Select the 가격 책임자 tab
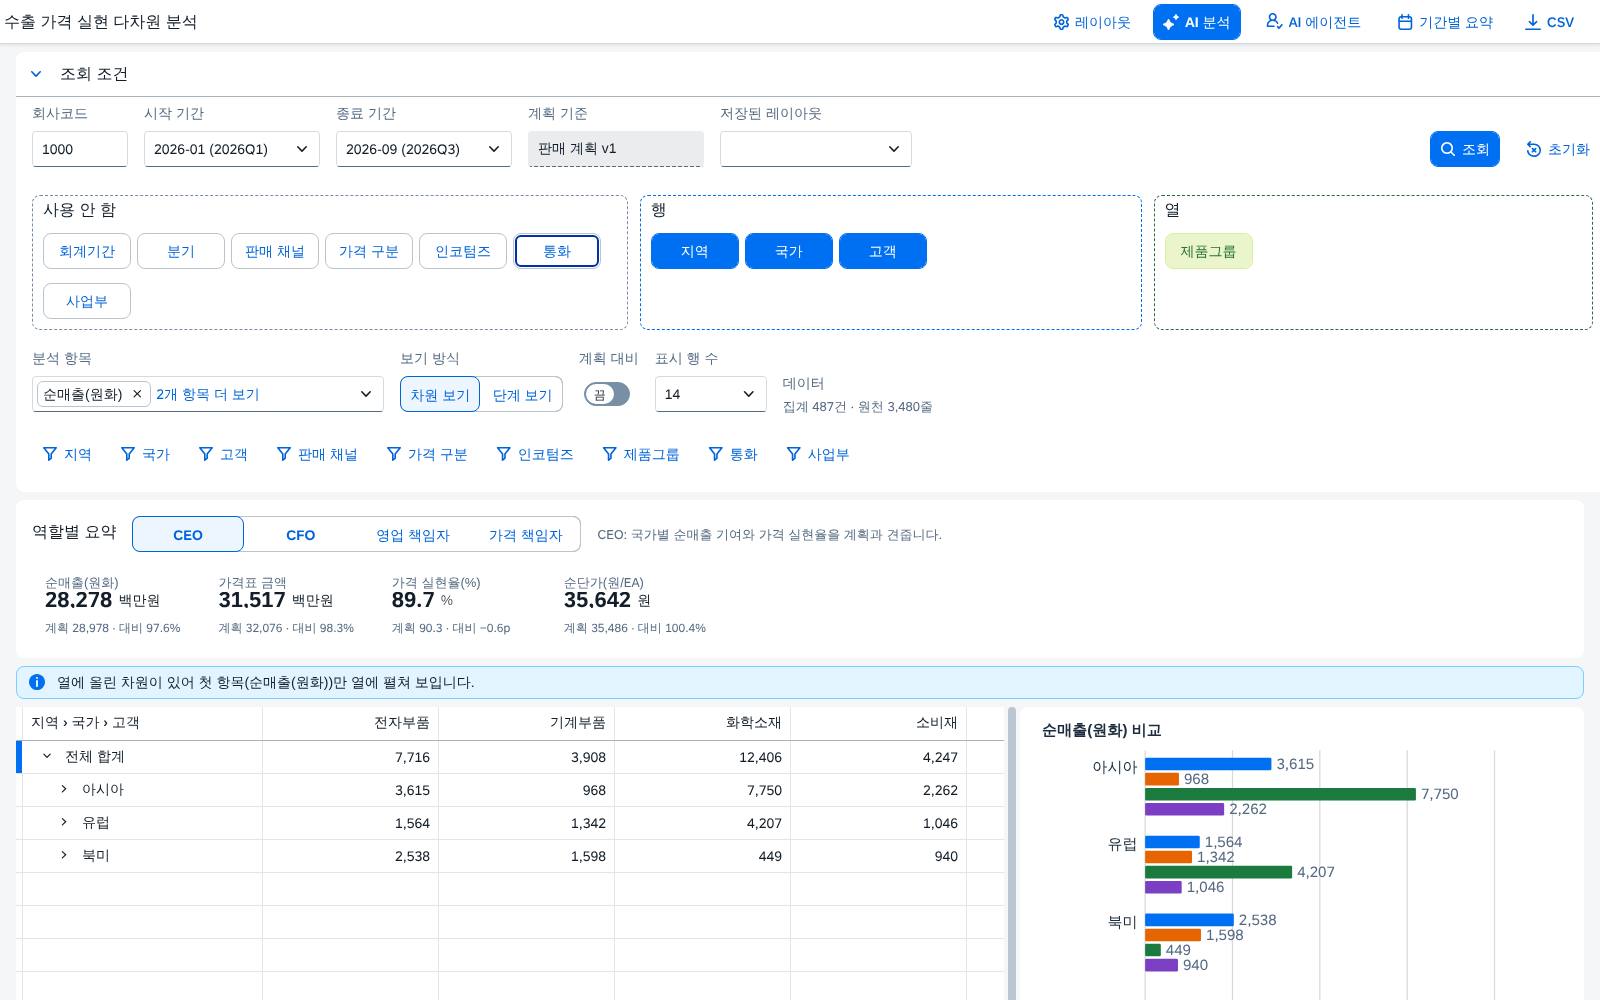 coord(525,534)
